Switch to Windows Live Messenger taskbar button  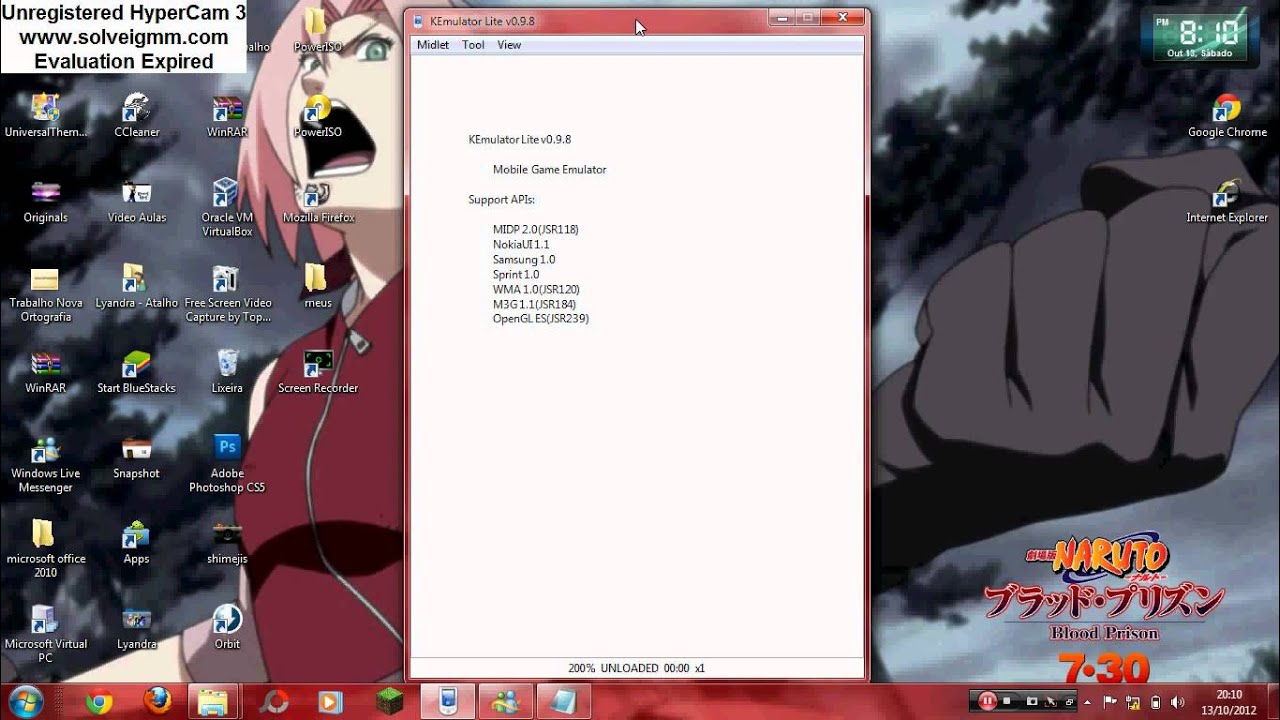click(x=506, y=701)
